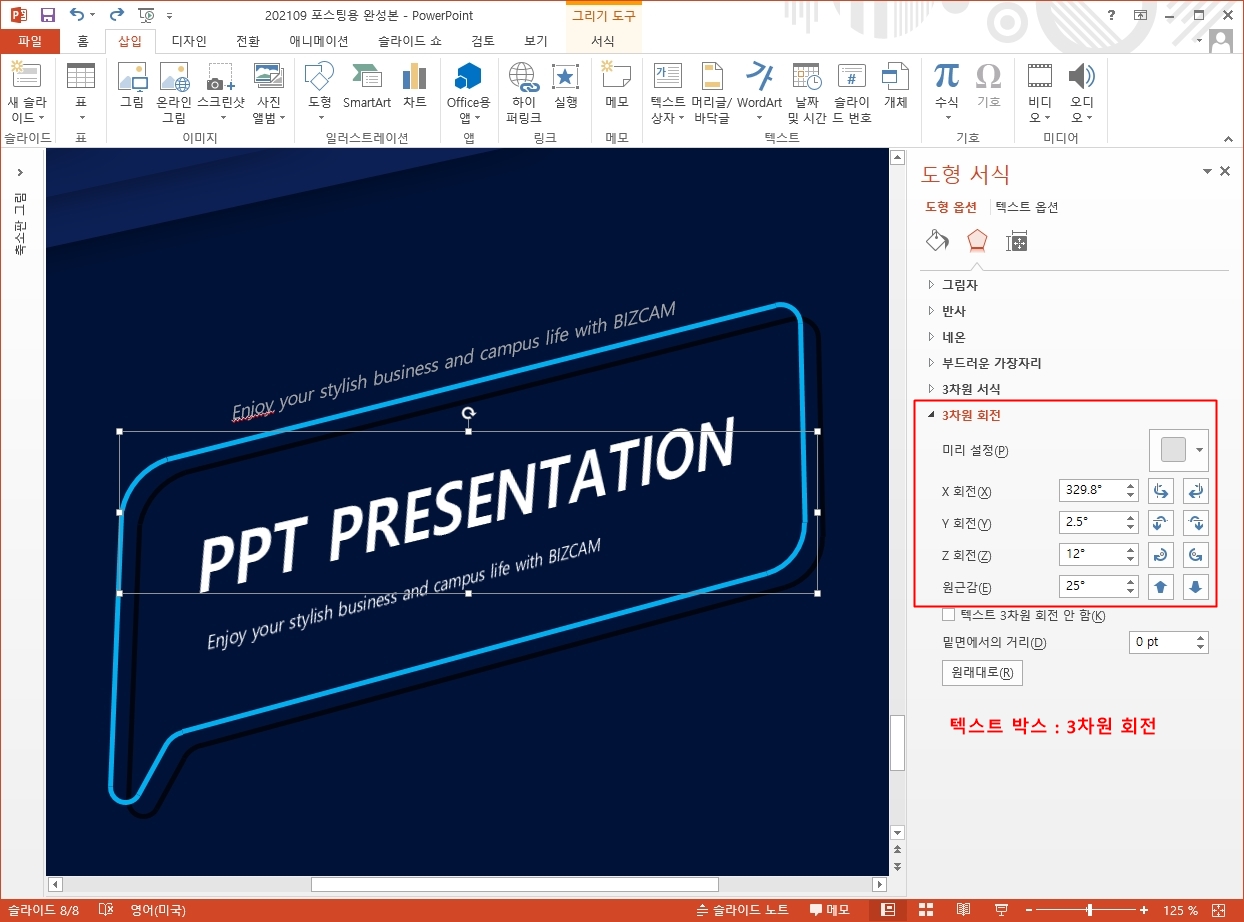The width and height of the screenshot is (1244, 922).
Task: Open the Photo Album tool
Action: point(269,92)
